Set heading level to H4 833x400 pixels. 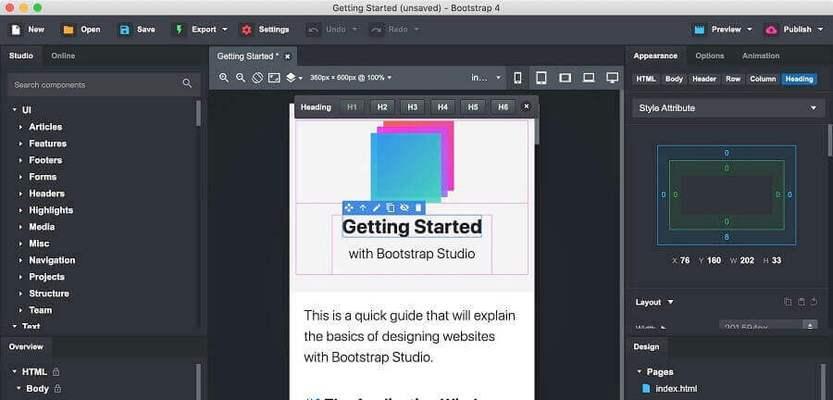click(443, 107)
